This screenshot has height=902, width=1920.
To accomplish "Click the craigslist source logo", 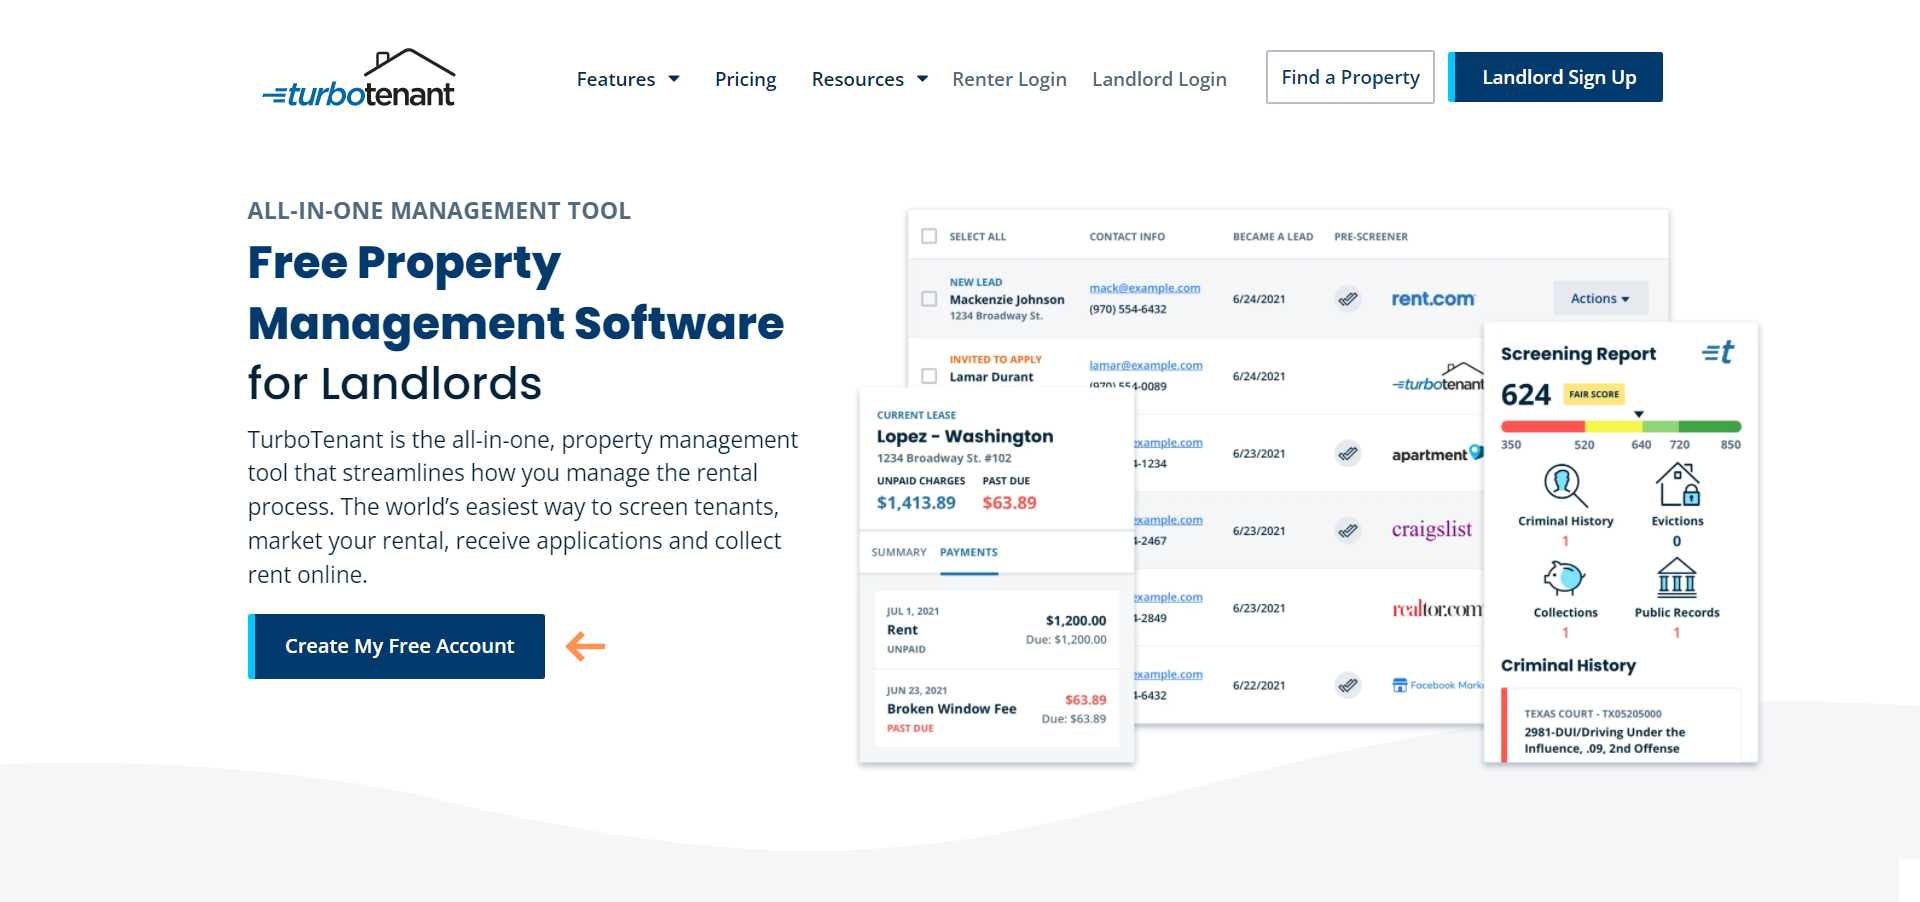I will [x=1432, y=530].
